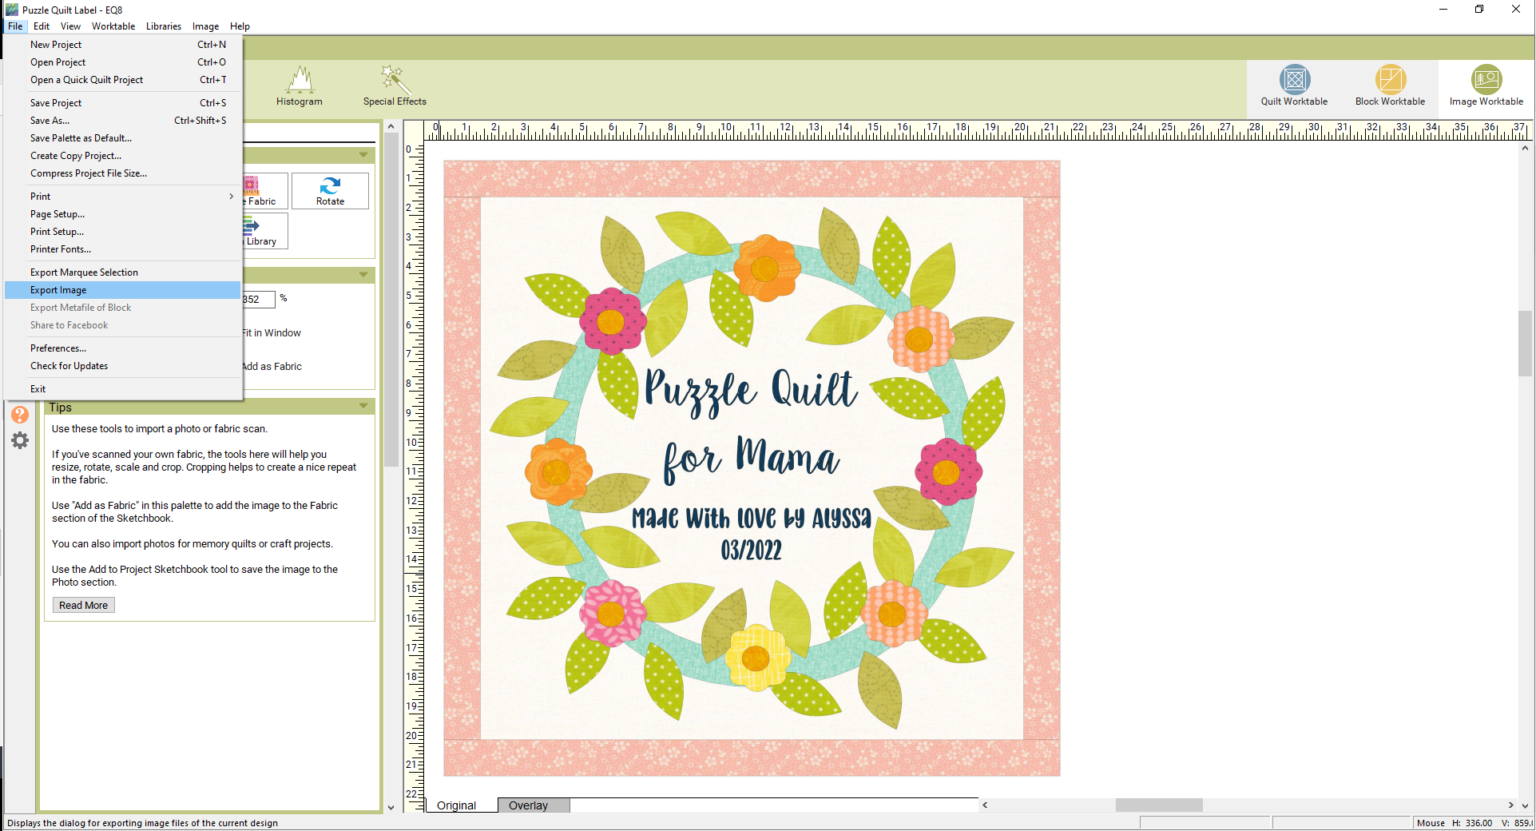Switch to the Overlay tab
1536x831 pixels.
[x=531, y=805]
